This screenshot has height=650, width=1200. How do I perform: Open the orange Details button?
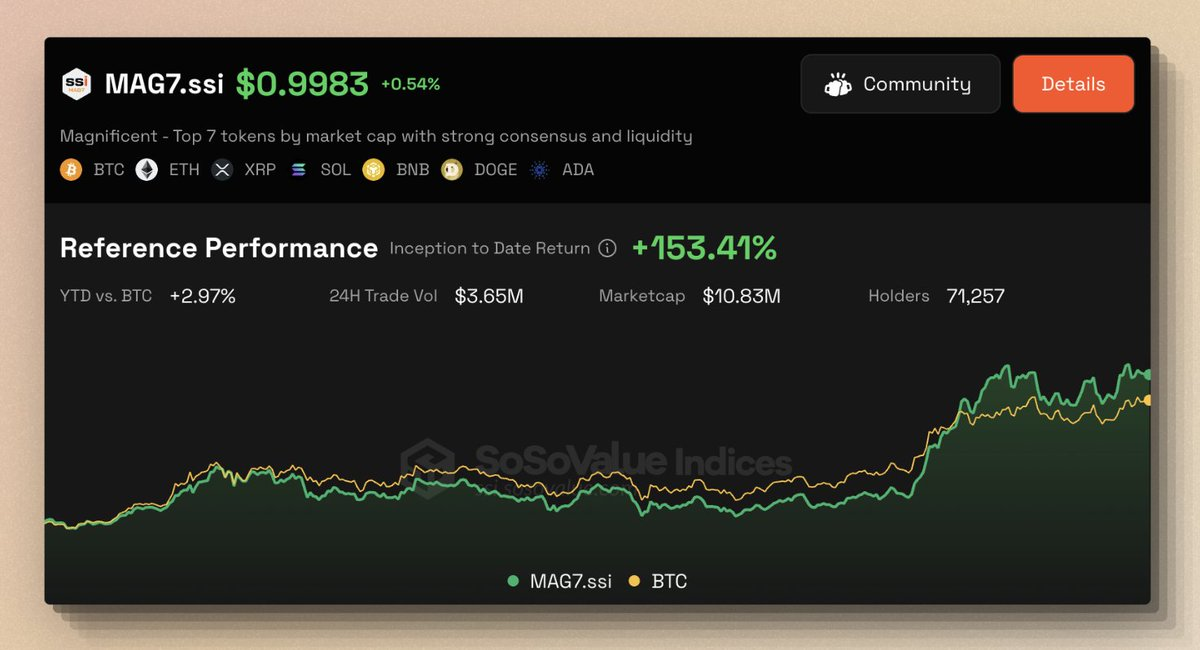tap(1073, 84)
